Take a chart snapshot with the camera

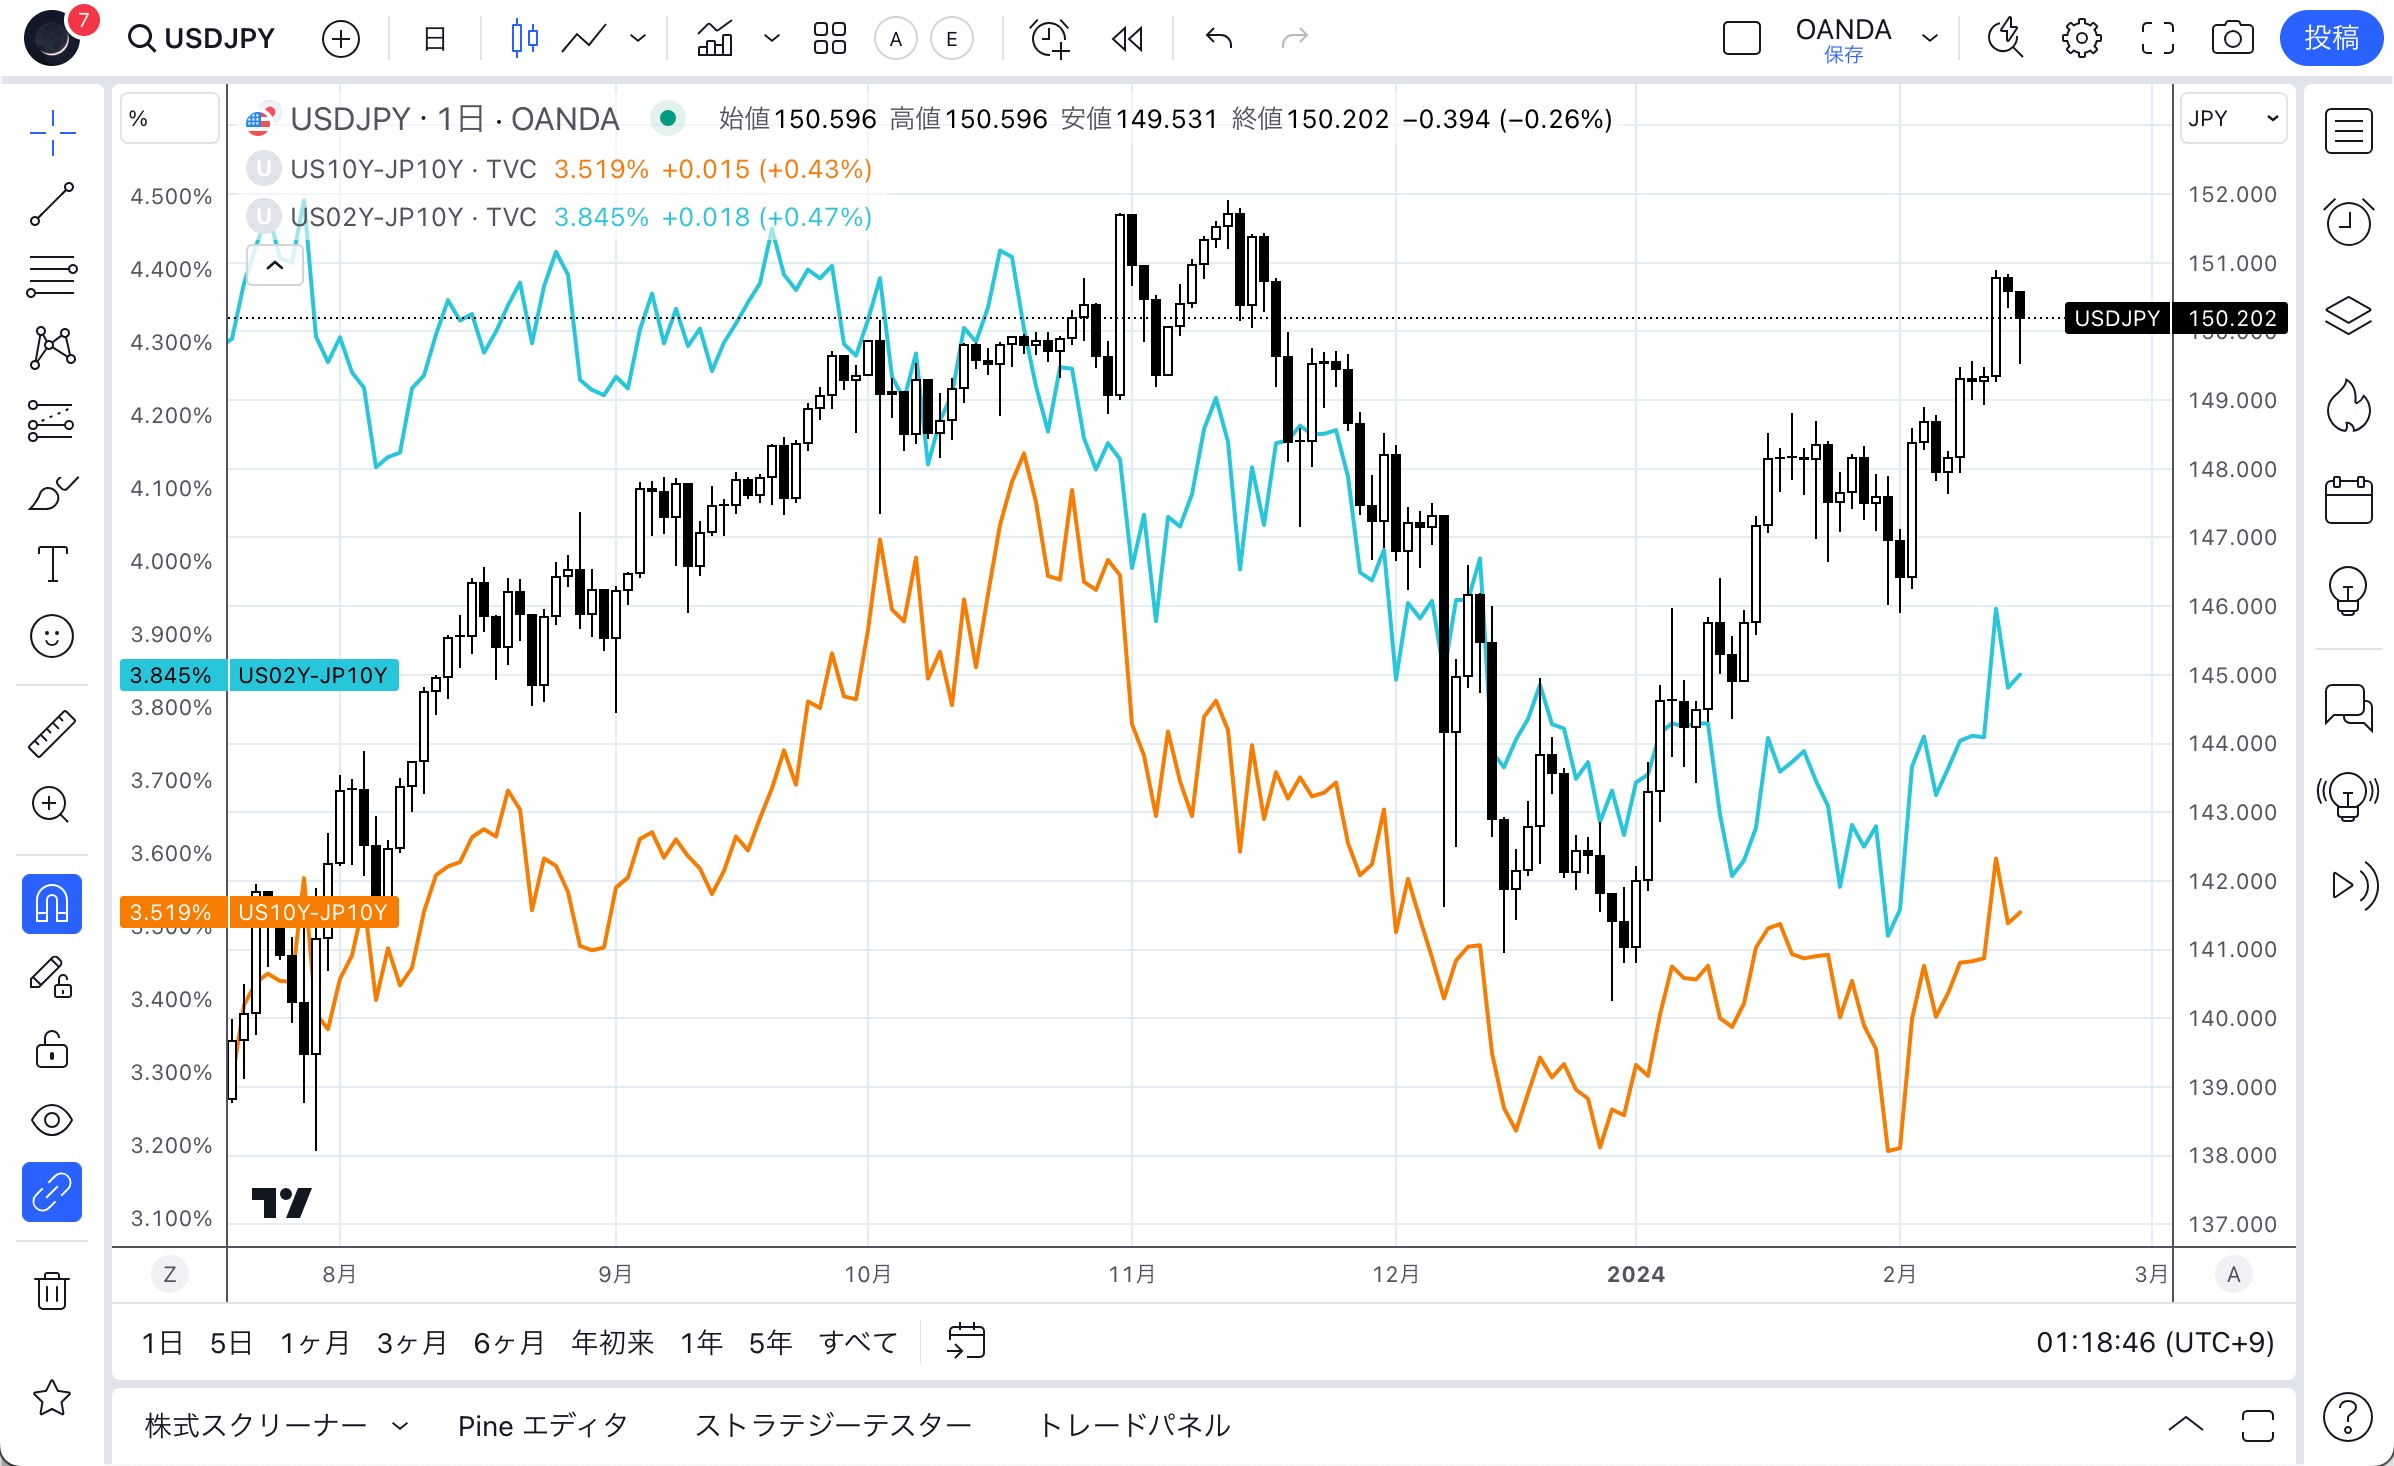click(2232, 39)
